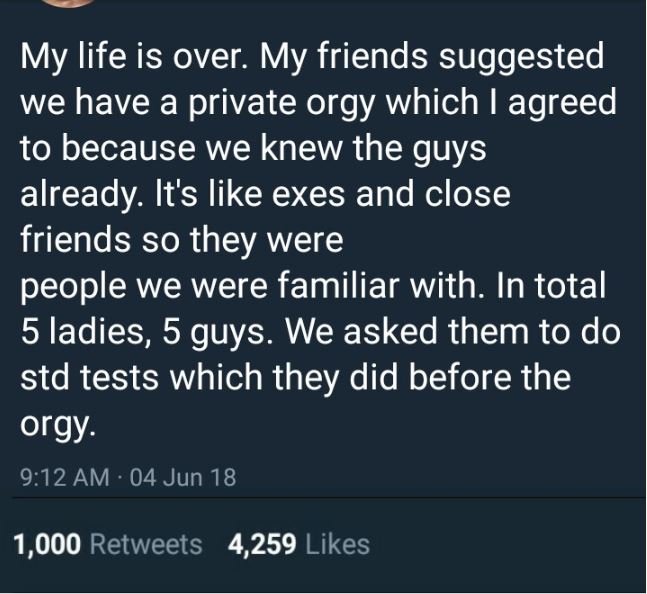The image size is (647, 594).
Task: Click the 9:12 AM timestamp
Action: 63,477
